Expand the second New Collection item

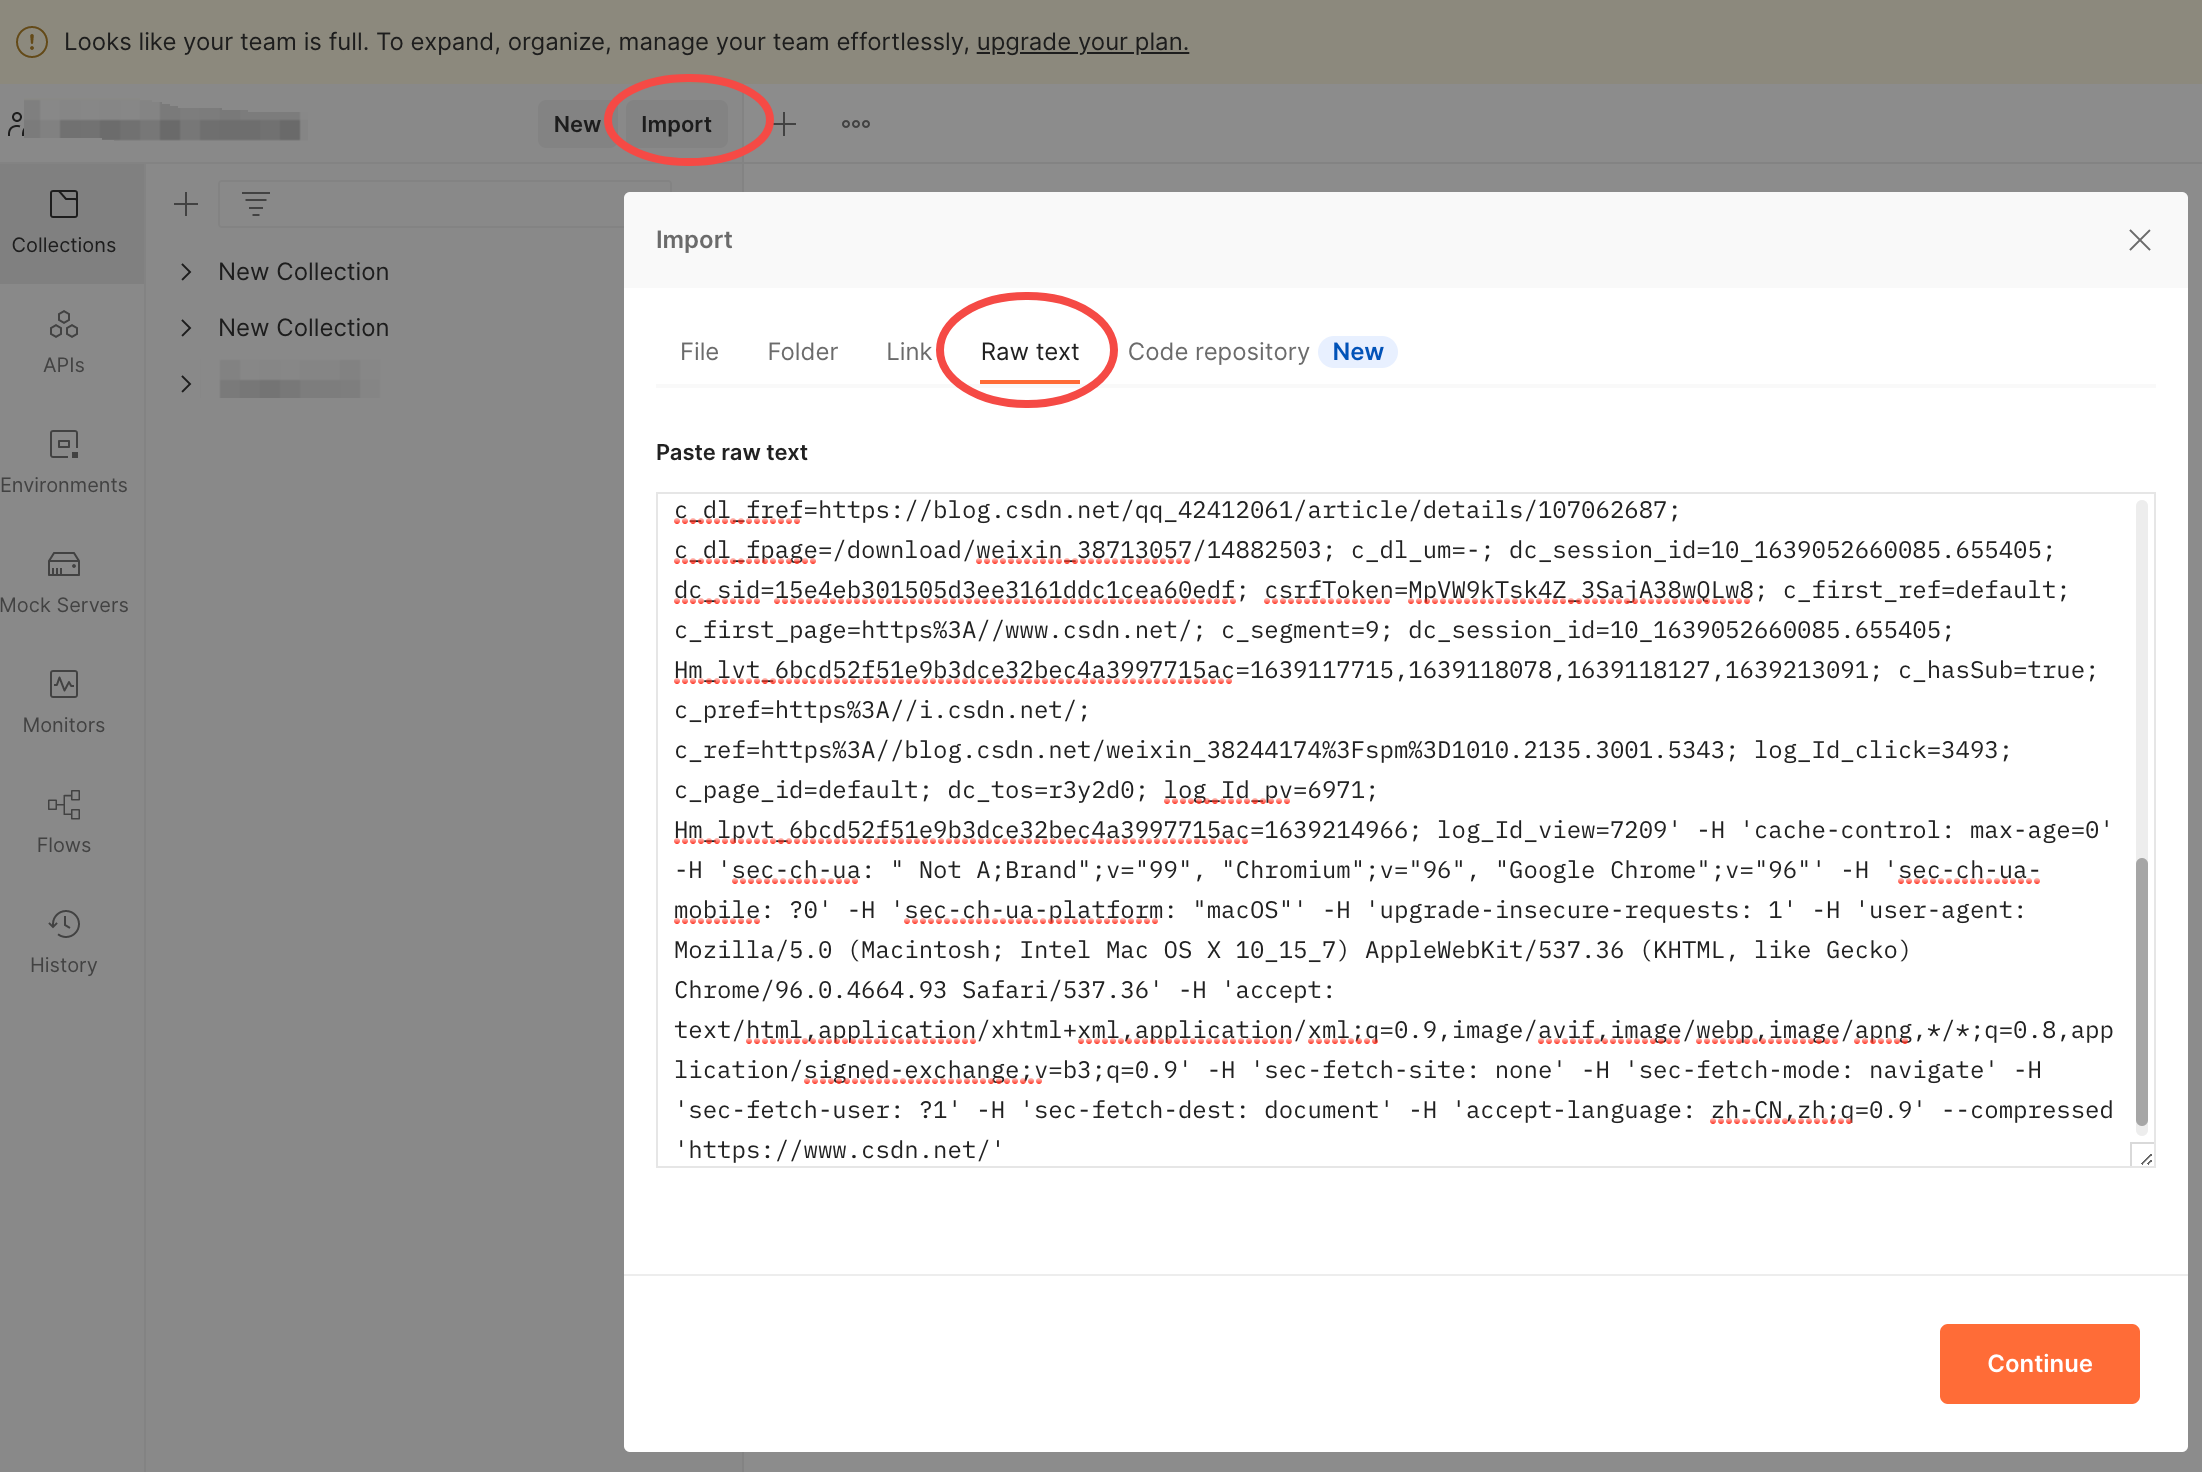click(186, 328)
